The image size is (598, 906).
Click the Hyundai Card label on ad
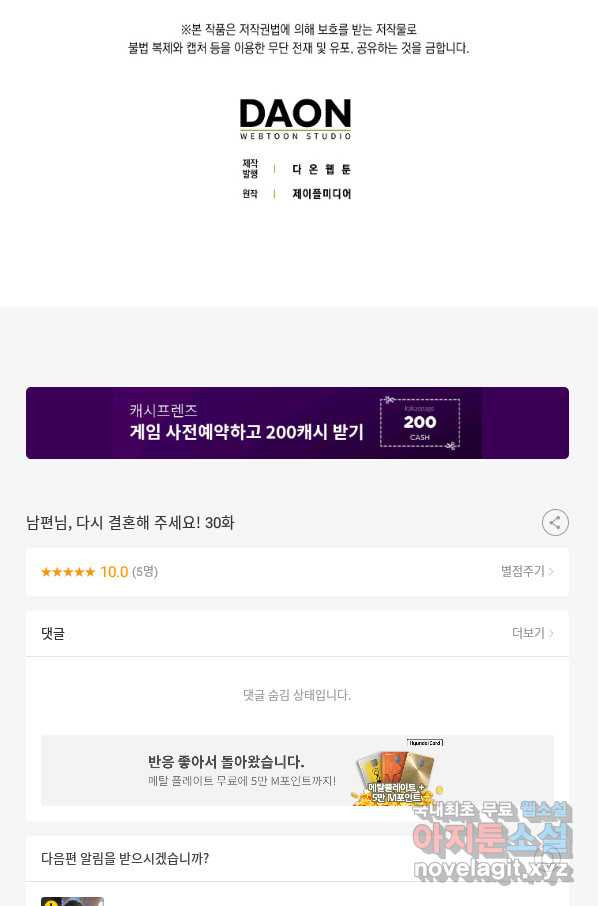(425, 742)
